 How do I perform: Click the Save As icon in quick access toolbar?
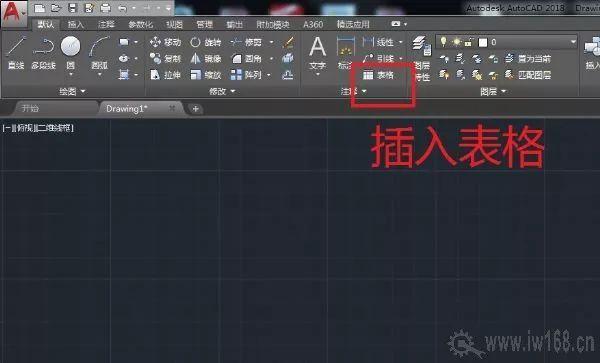(x=89, y=8)
